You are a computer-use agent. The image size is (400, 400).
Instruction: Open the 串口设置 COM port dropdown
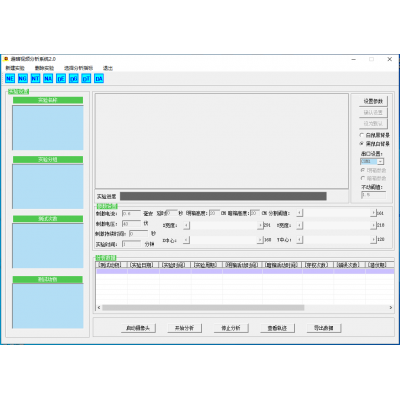[372, 161]
